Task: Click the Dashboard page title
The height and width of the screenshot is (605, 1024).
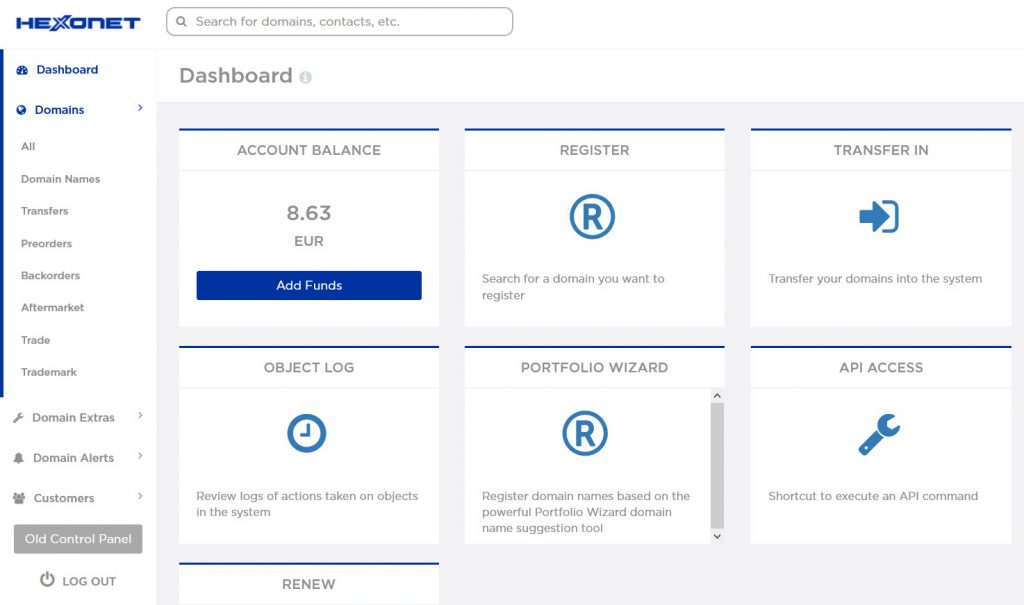Action: pyautogui.click(x=236, y=76)
